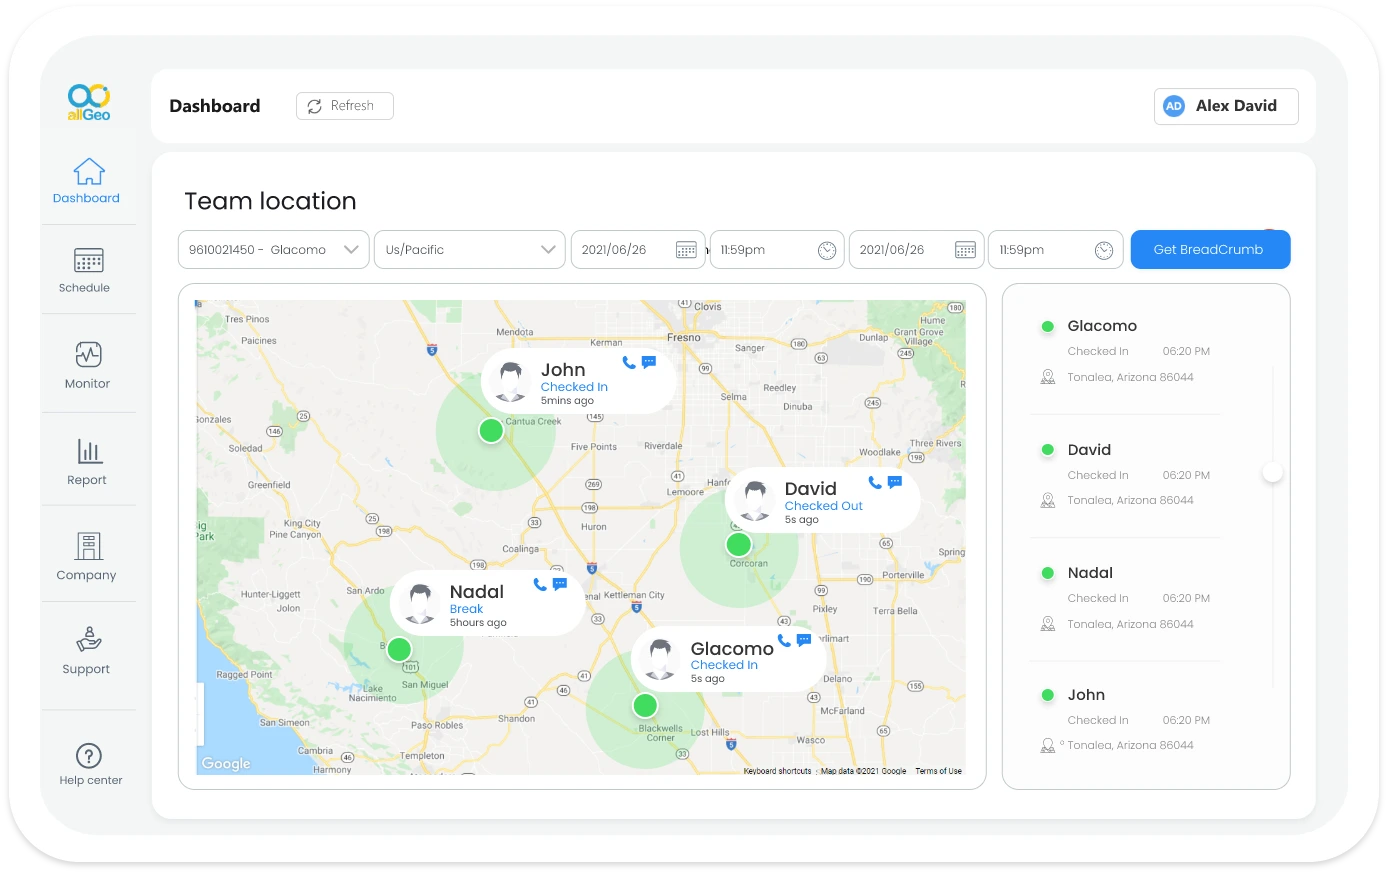Open map Terms of Use link
Screen dimensions: 1388x874
pyautogui.click(x=938, y=771)
